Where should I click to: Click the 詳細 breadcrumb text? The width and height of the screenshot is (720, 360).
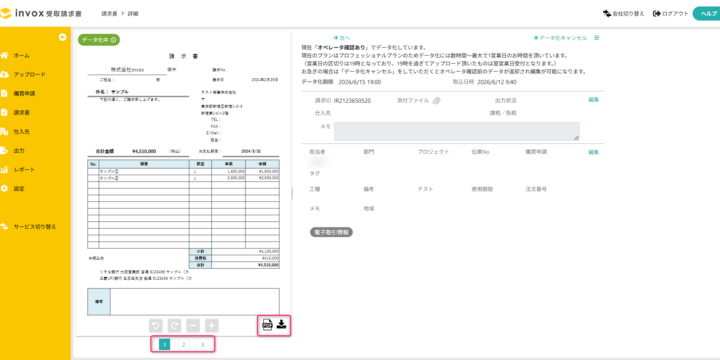click(x=134, y=14)
